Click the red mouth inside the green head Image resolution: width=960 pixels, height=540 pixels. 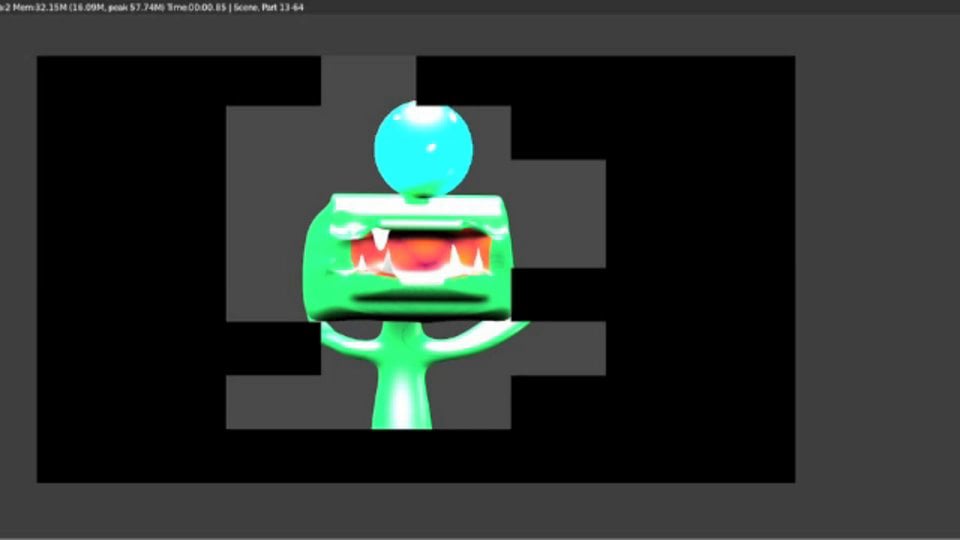[x=420, y=254]
